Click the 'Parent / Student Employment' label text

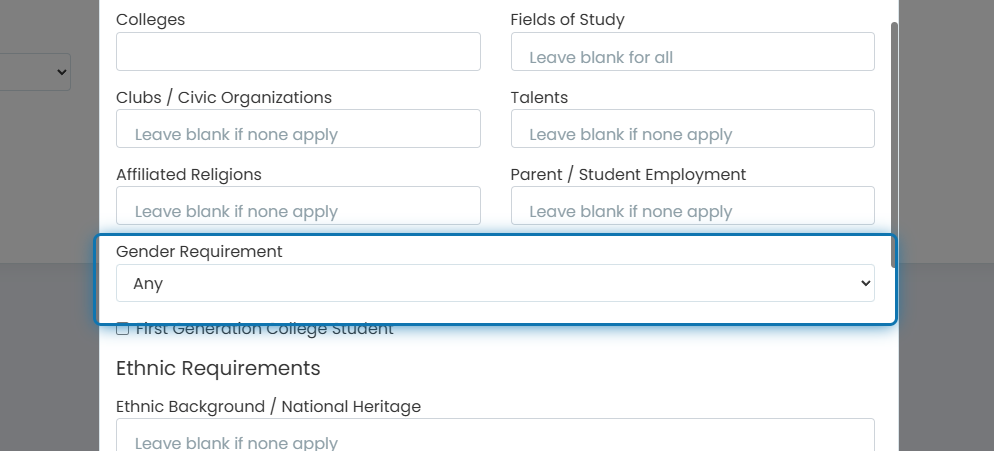[628, 174]
